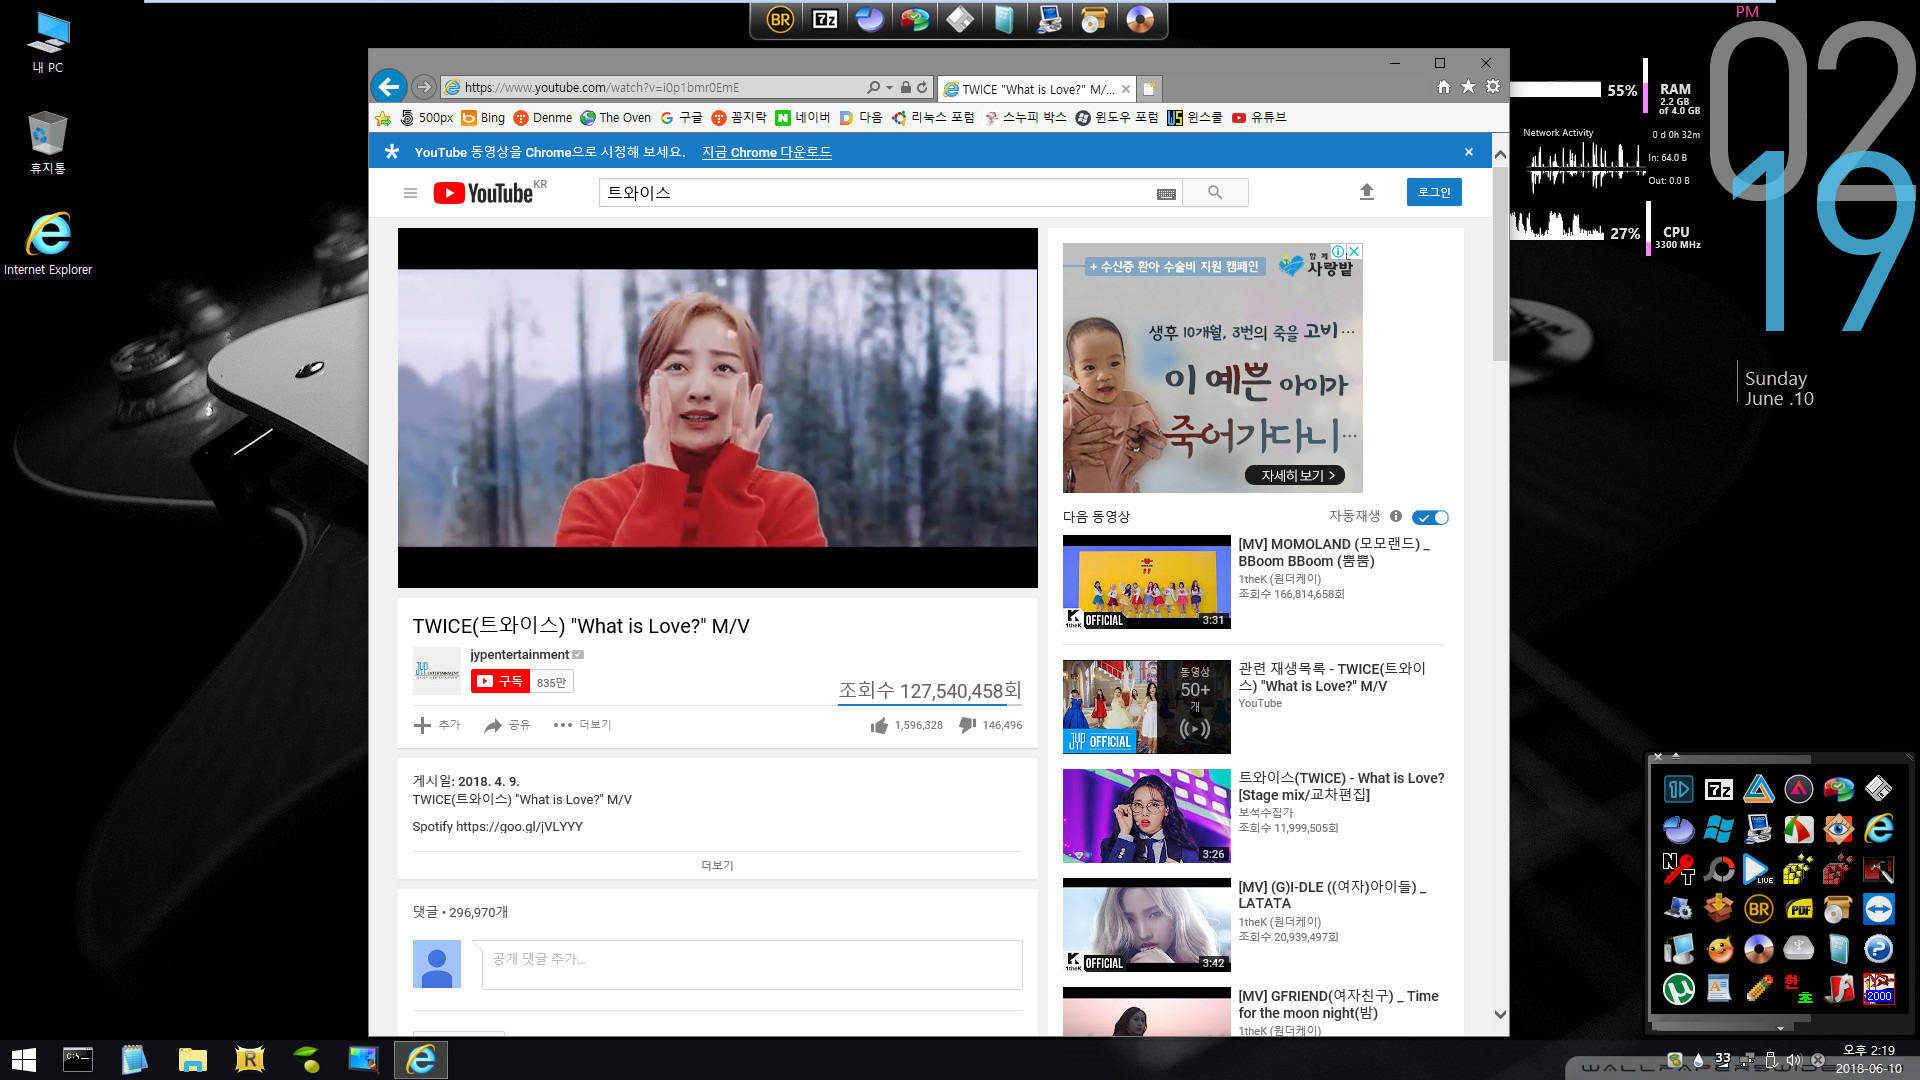The image size is (1920, 1080).
Task: Open IE favorites star icon
Action: coord(1468,87)
